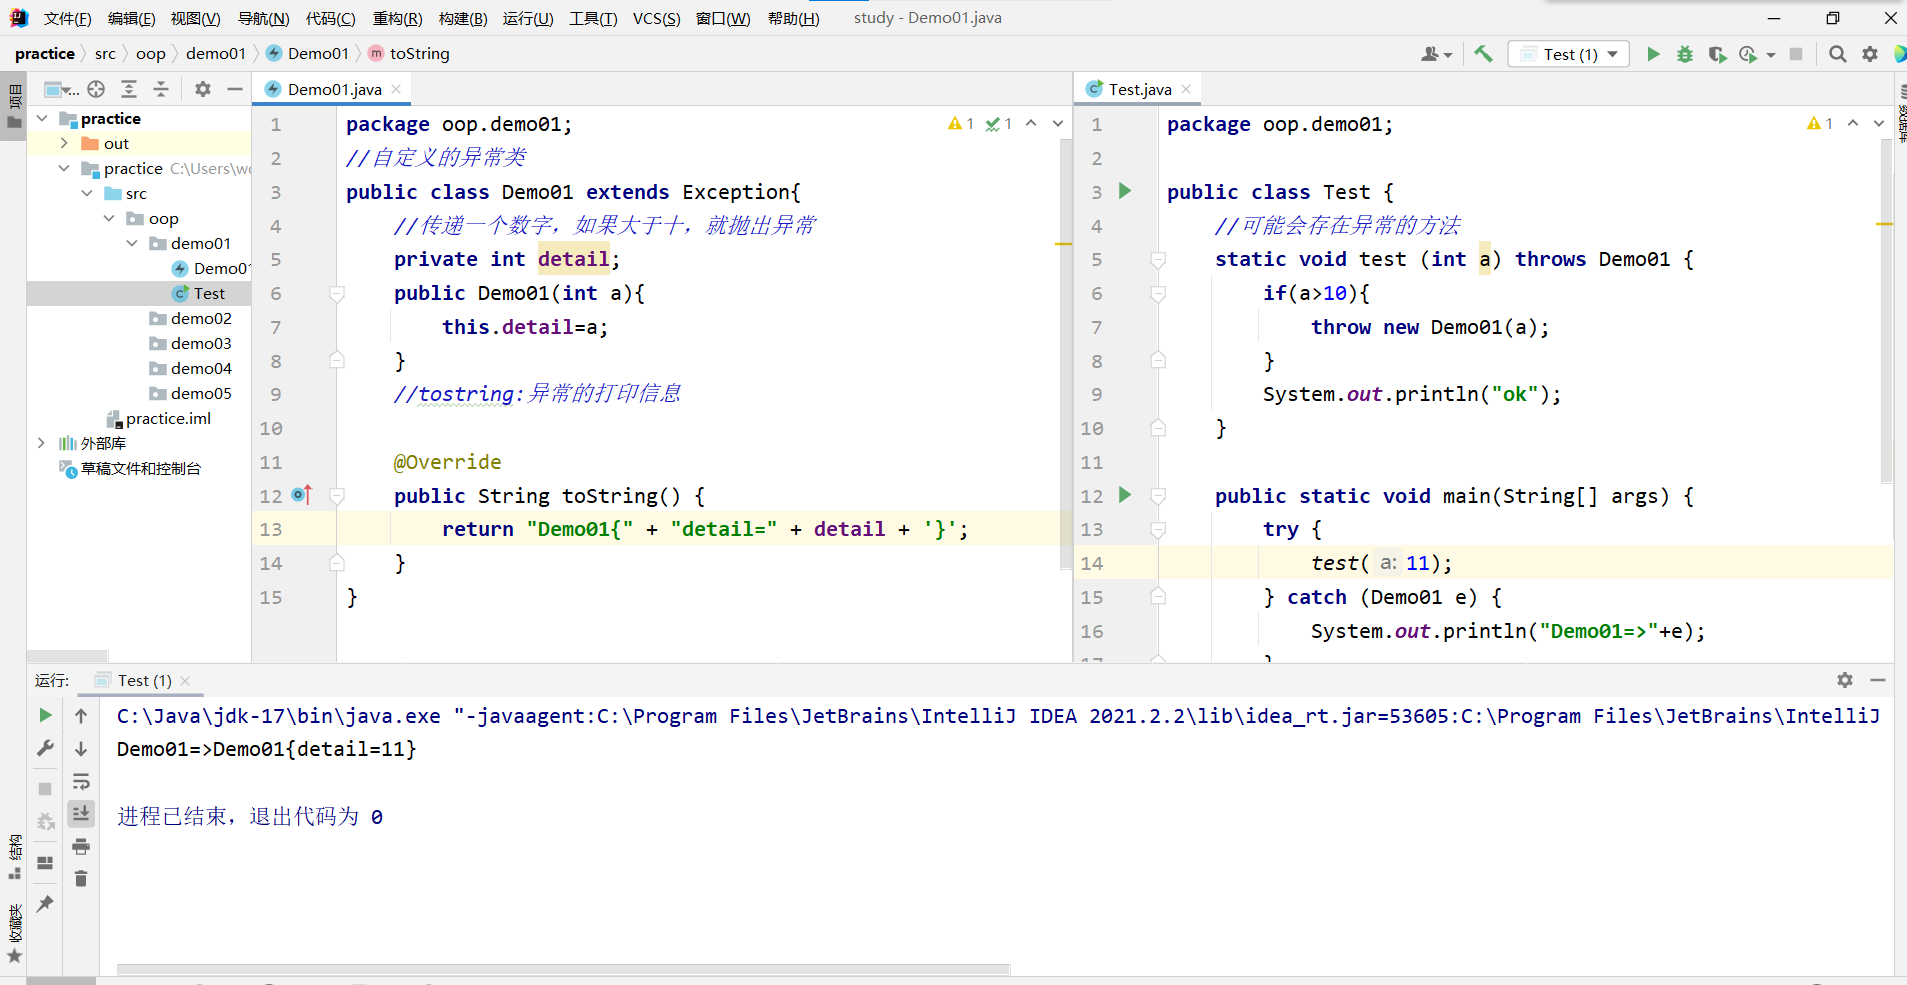1907x985 pixels.
Task: Expand the 外部库 node
Action: click(41, 443)
